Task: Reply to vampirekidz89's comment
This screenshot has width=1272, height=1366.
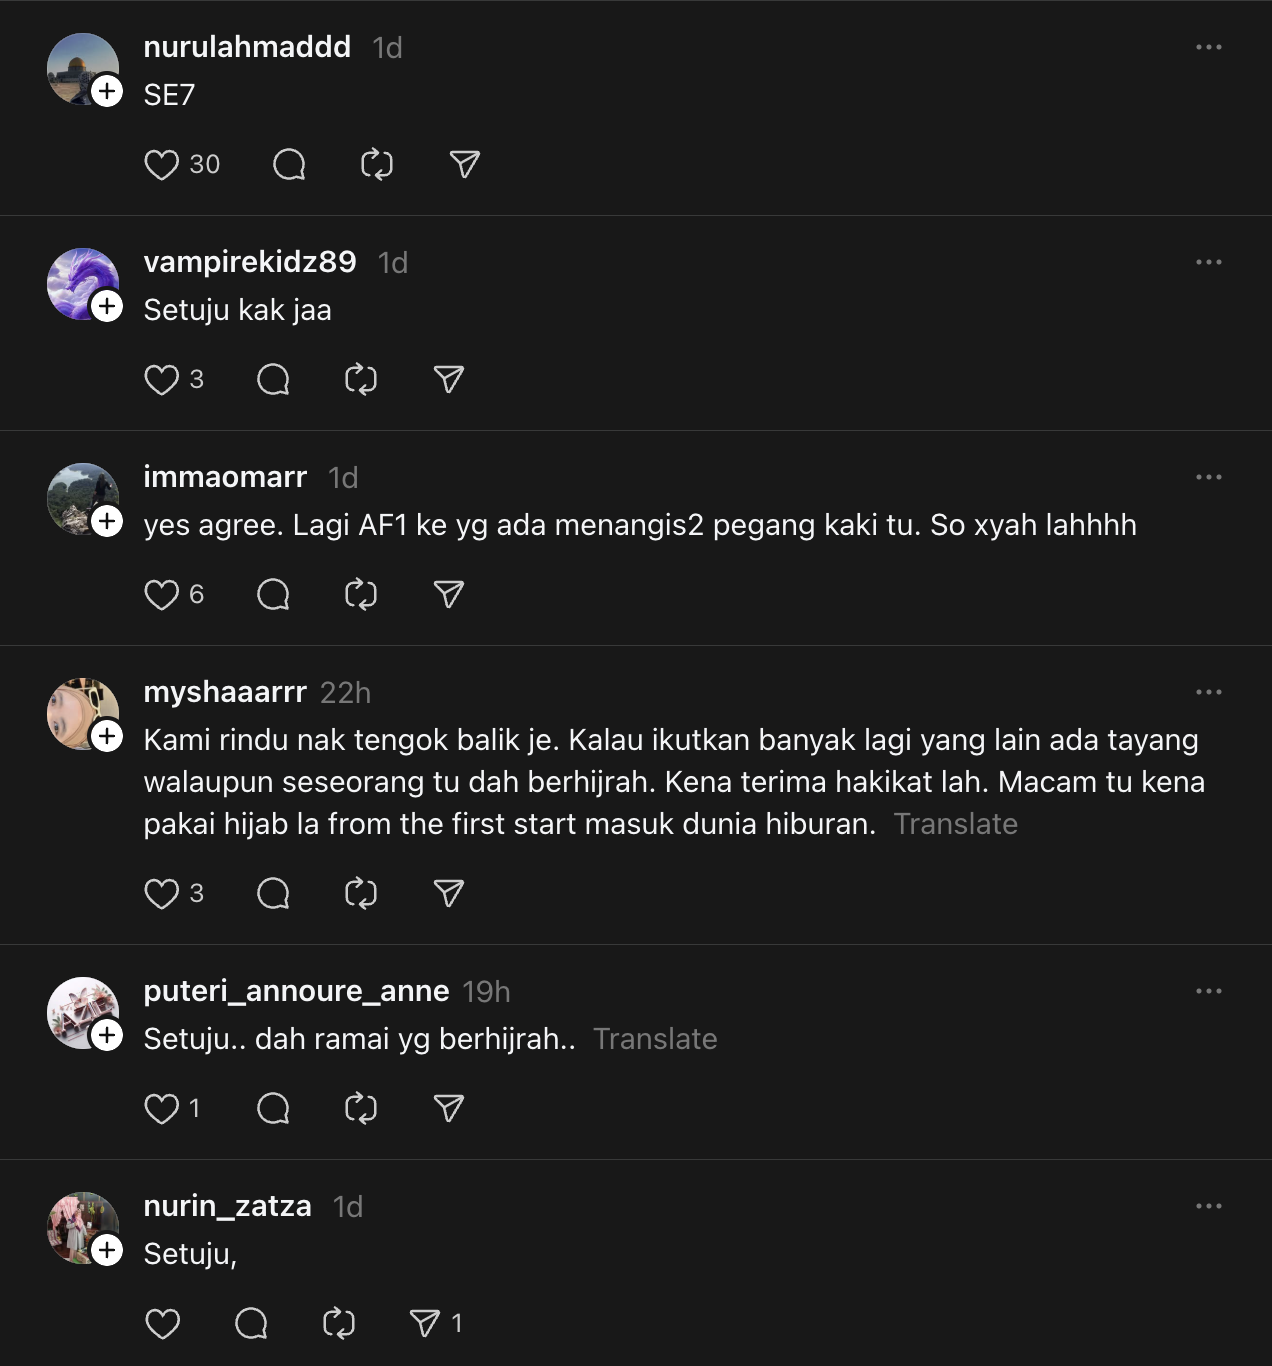Action: [x=273, y=379]
